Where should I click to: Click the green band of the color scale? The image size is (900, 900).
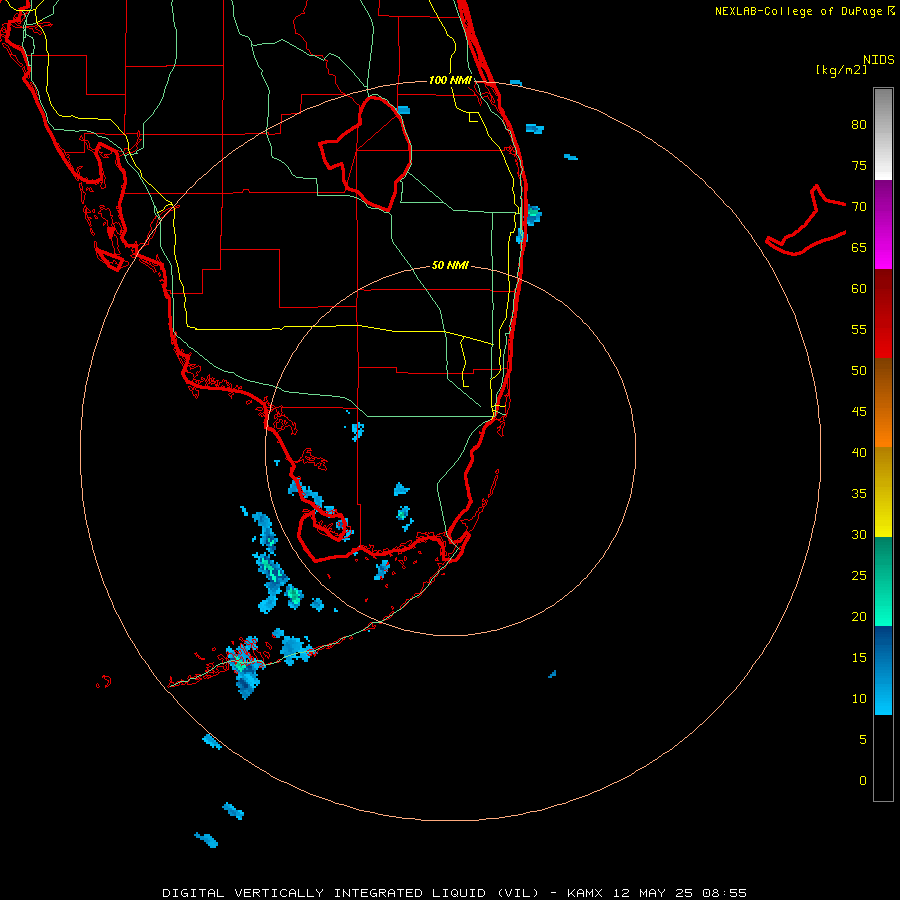coord(883,581)
